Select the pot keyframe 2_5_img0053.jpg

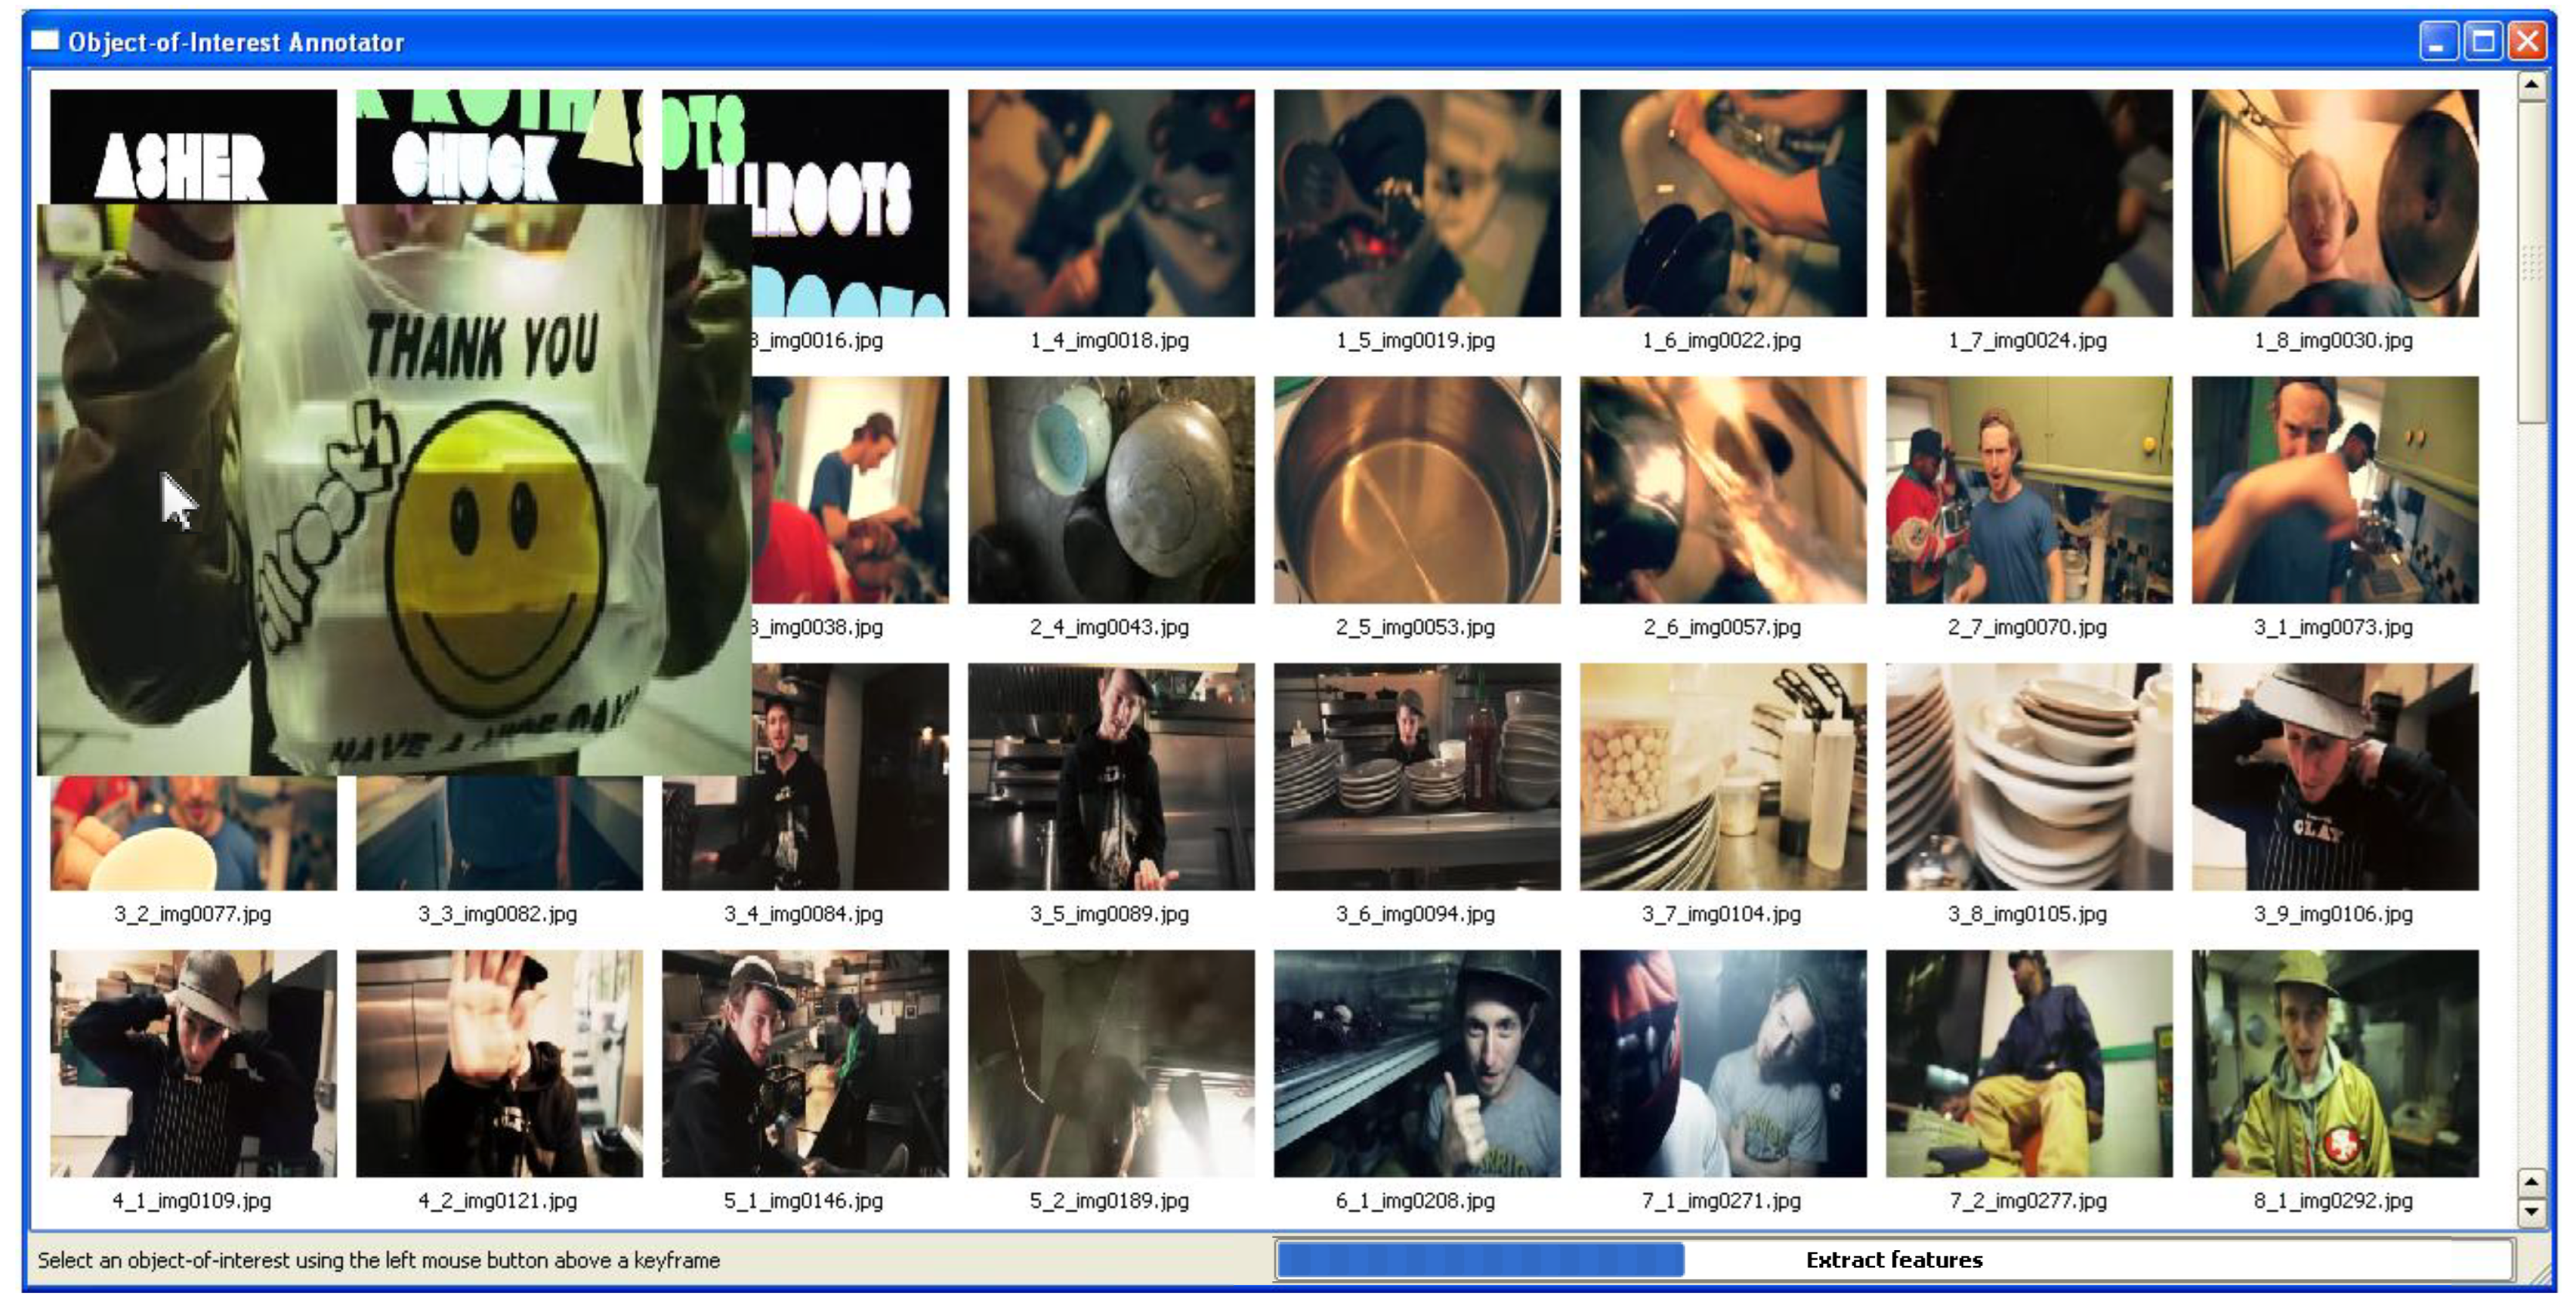(1416, 489)
